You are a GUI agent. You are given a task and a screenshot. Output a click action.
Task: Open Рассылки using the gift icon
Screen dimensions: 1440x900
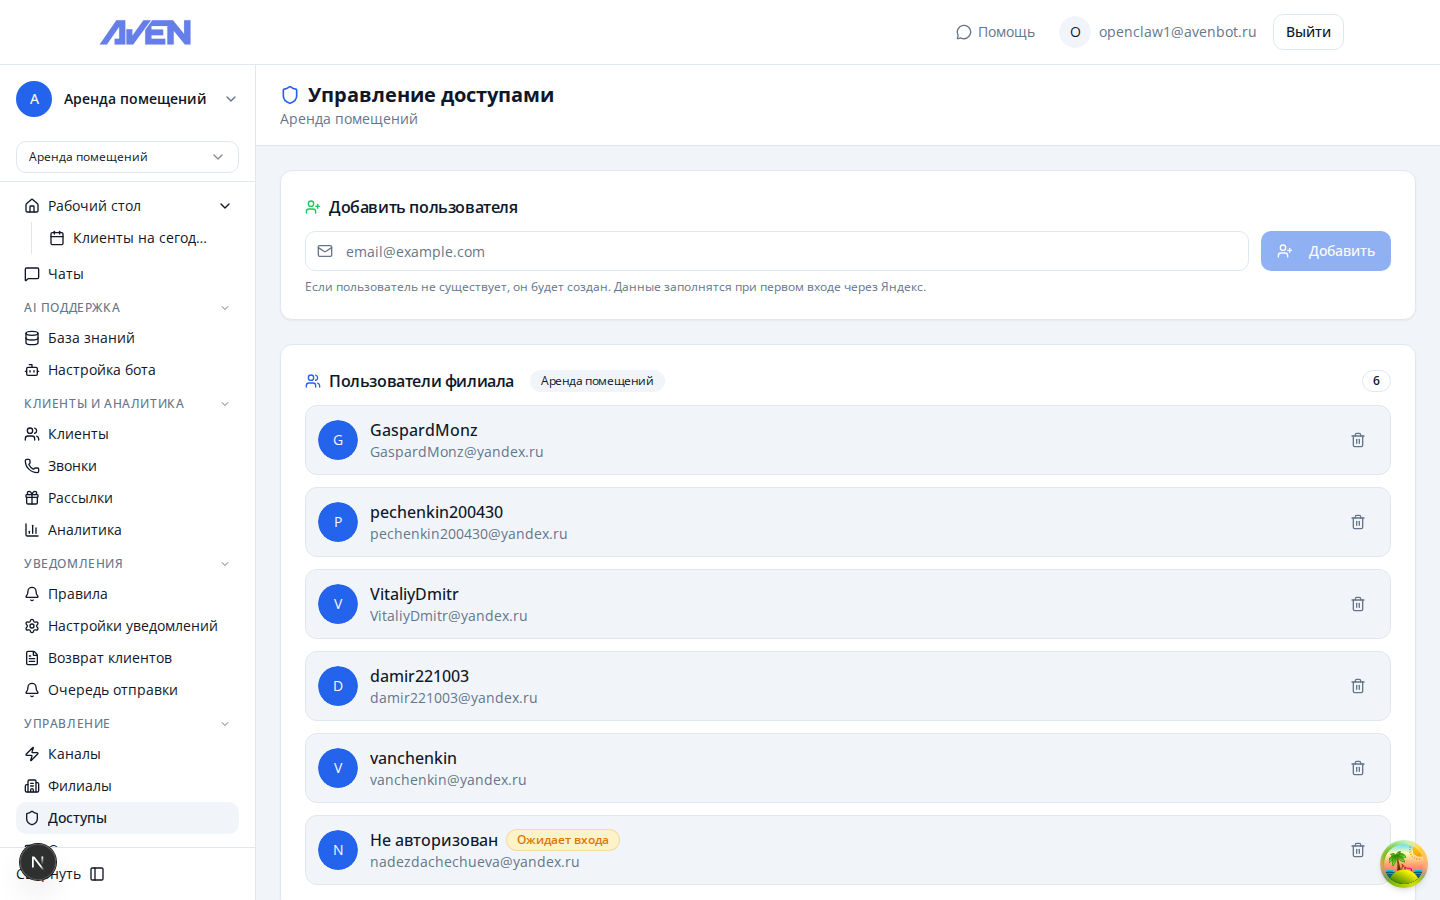click(31, 497)
